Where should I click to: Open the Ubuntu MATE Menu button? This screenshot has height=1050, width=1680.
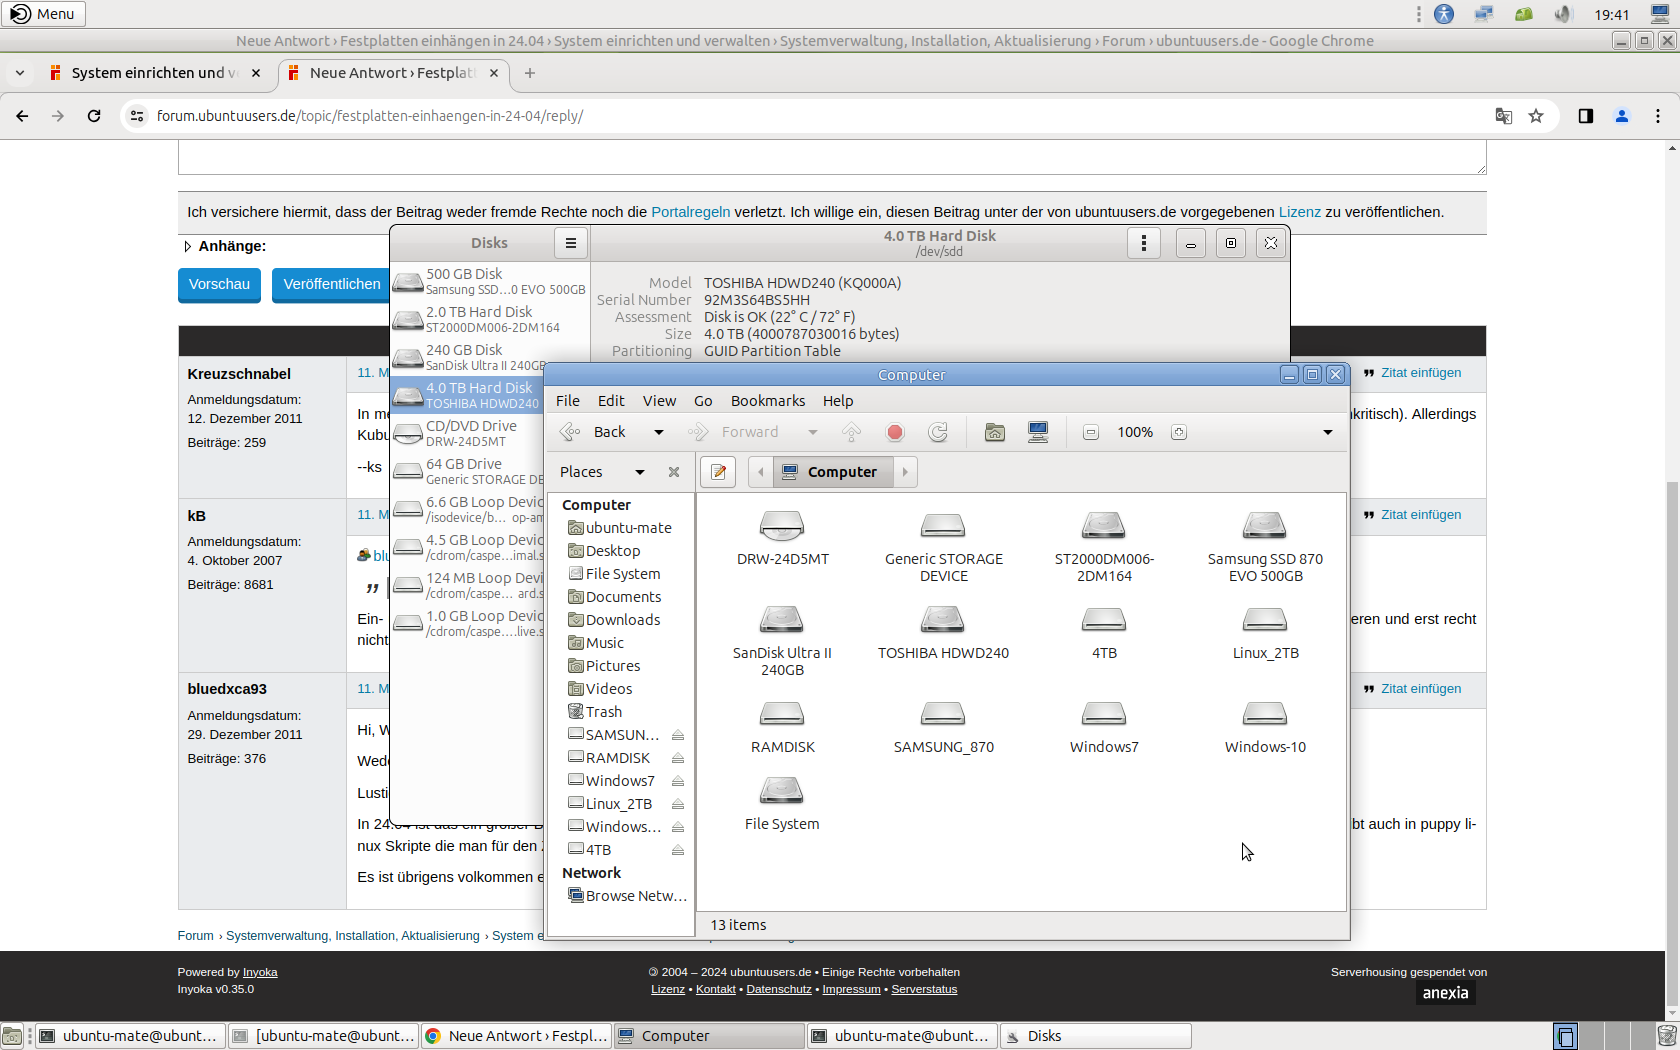click(x=44, y=14)
